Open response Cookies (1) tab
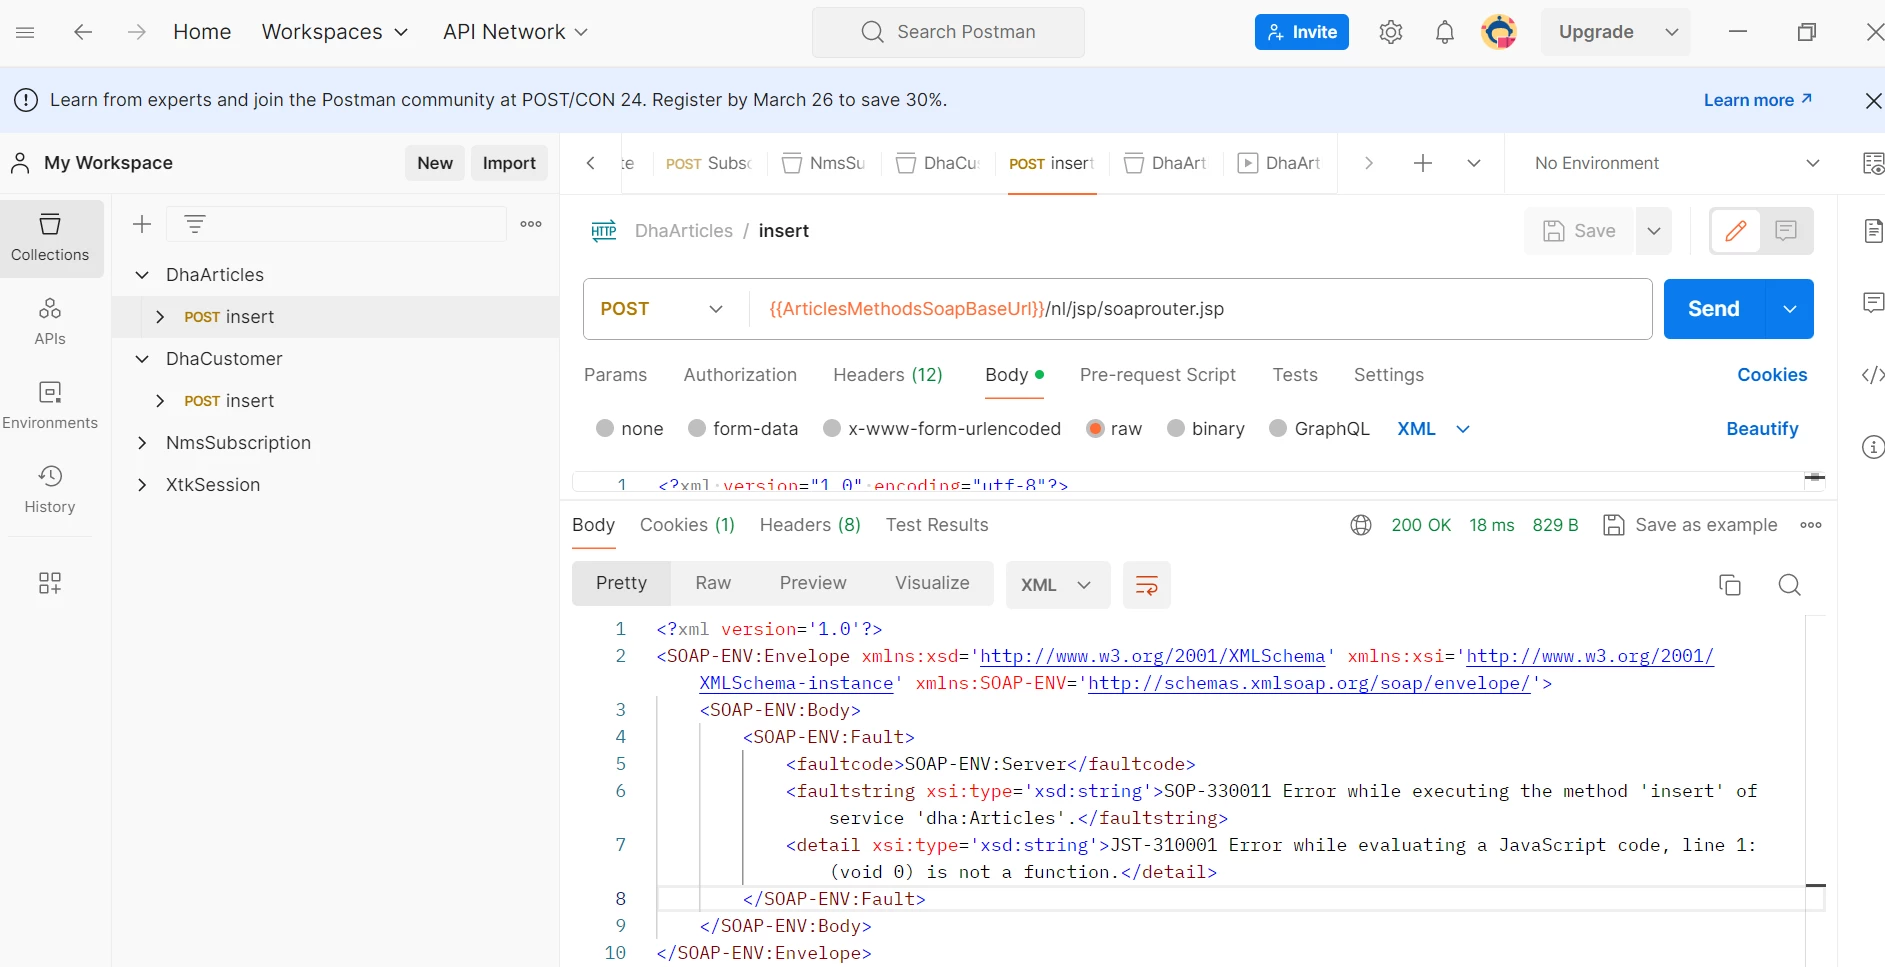This screenshot has width=1885, height=967. (x=687, y=525)
